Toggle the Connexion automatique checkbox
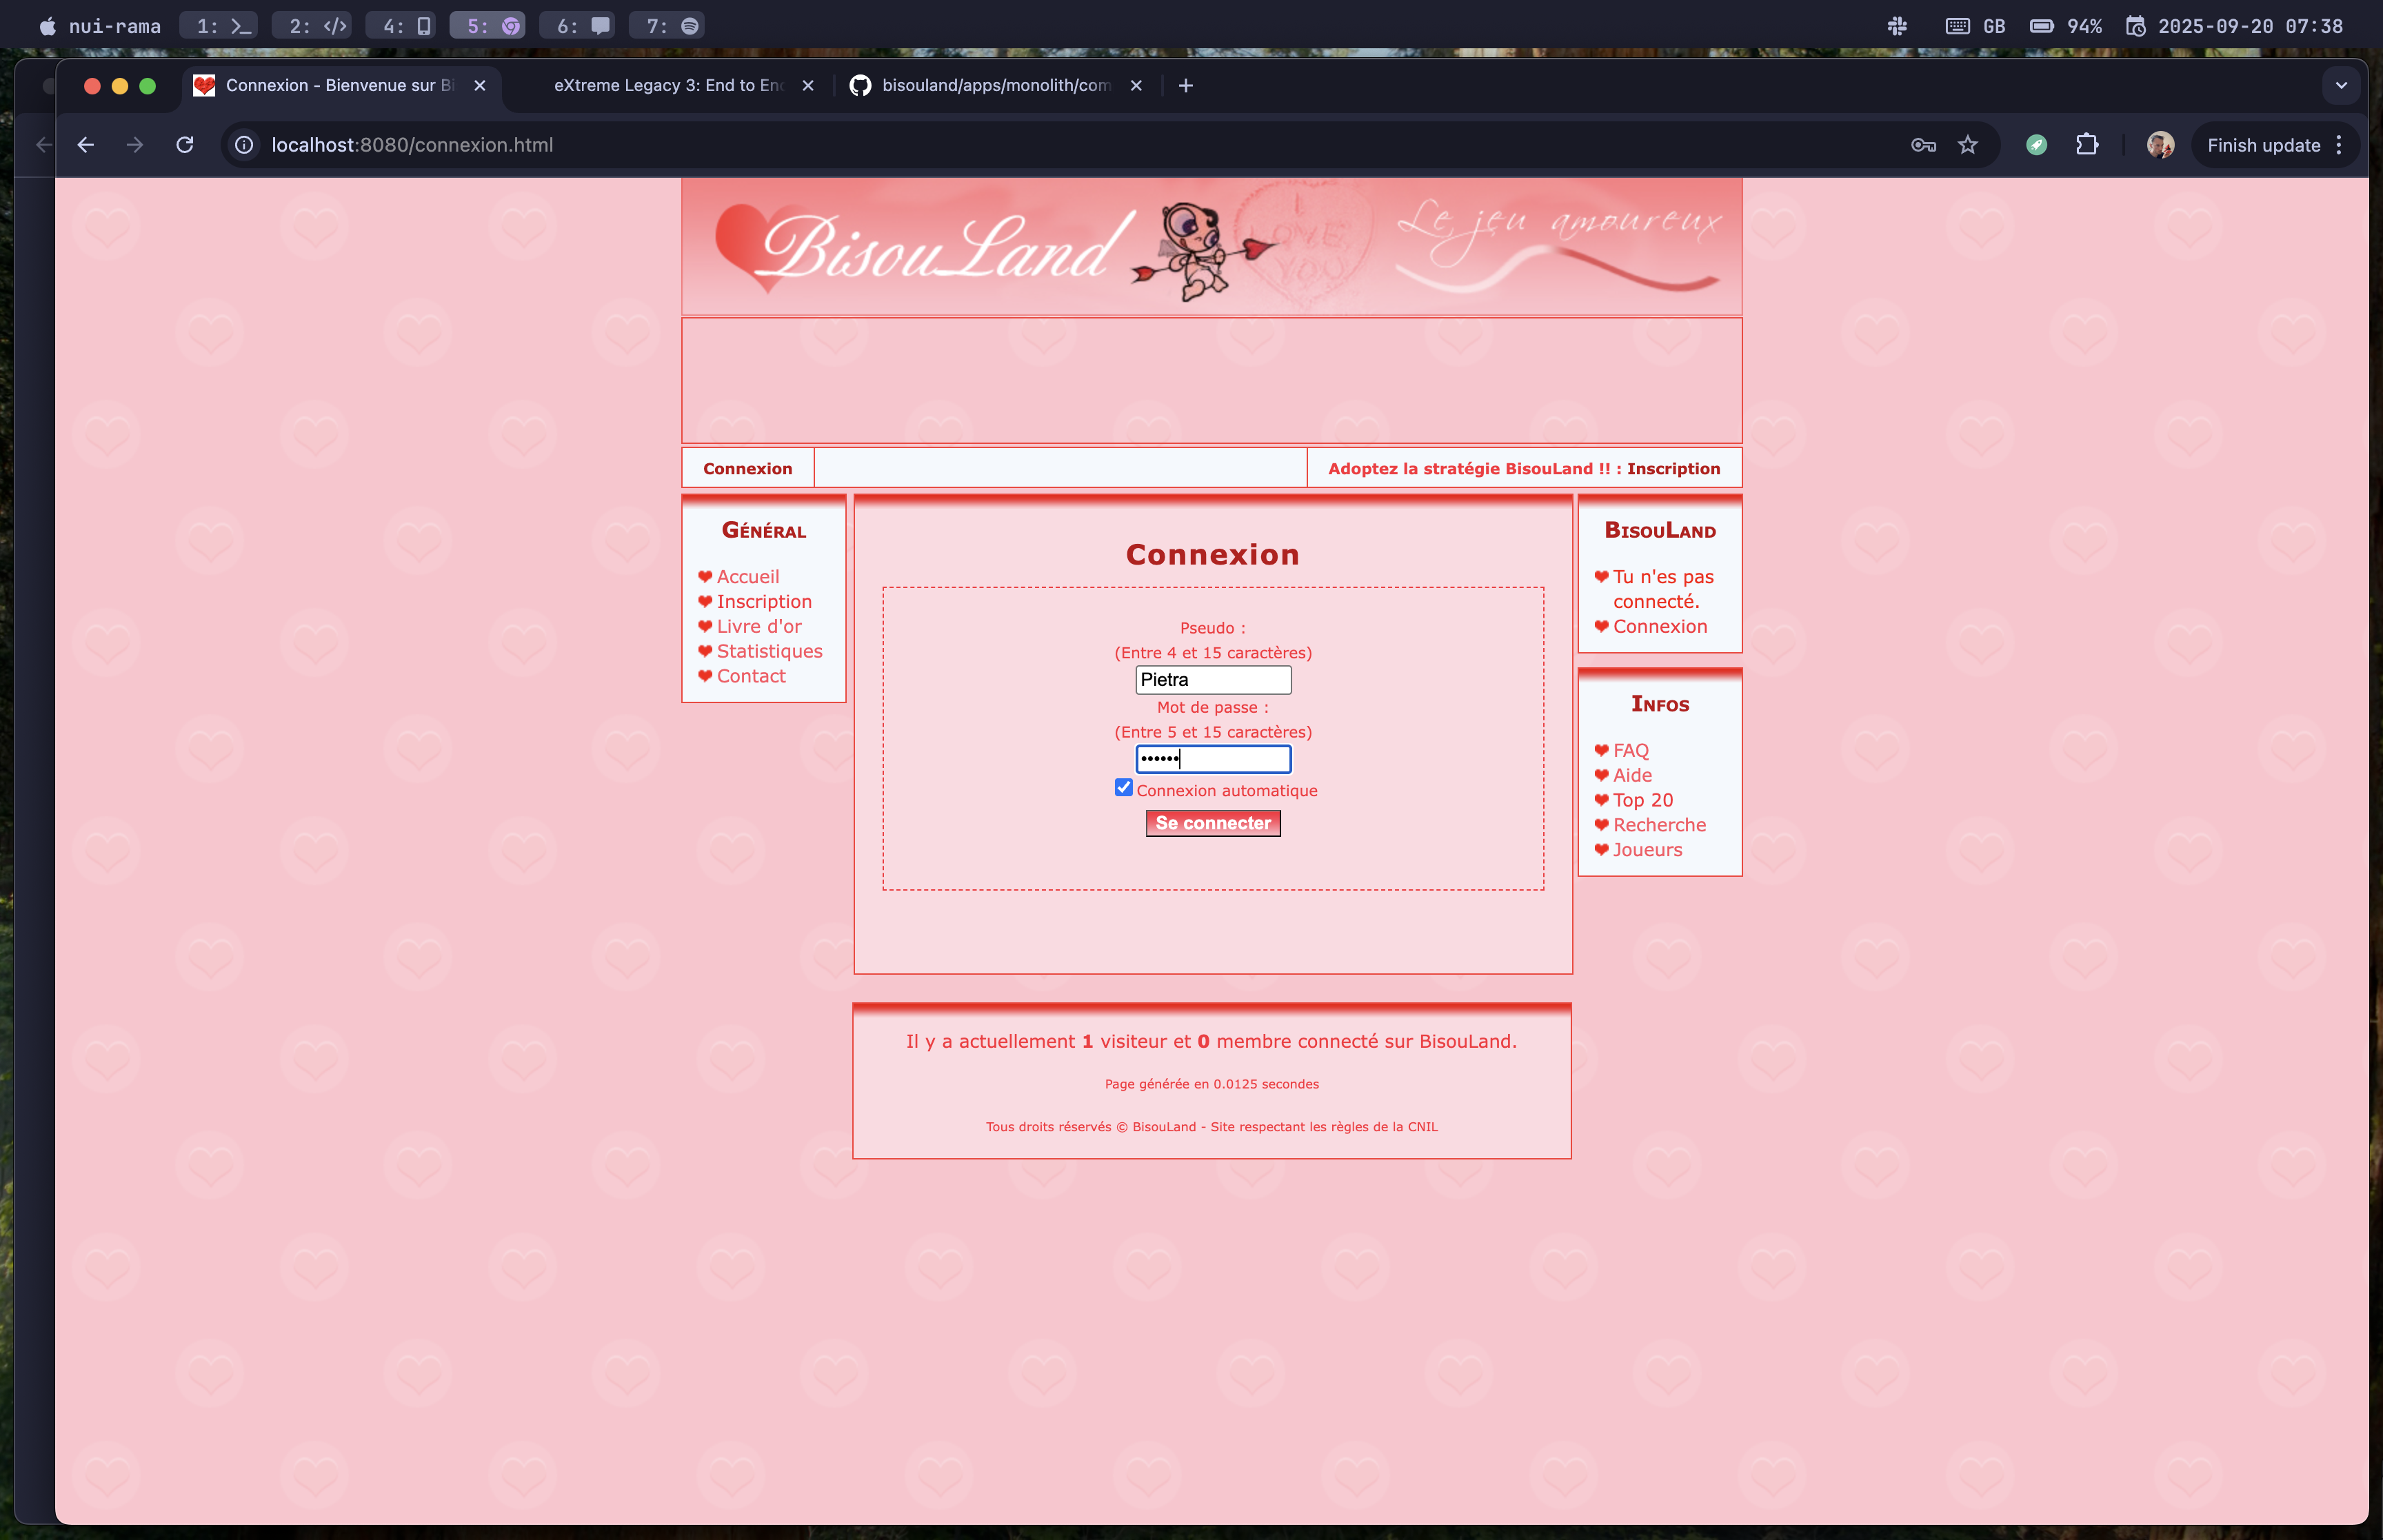This screenshot has width=2383, height=1540. click(x=1124, y=788)
